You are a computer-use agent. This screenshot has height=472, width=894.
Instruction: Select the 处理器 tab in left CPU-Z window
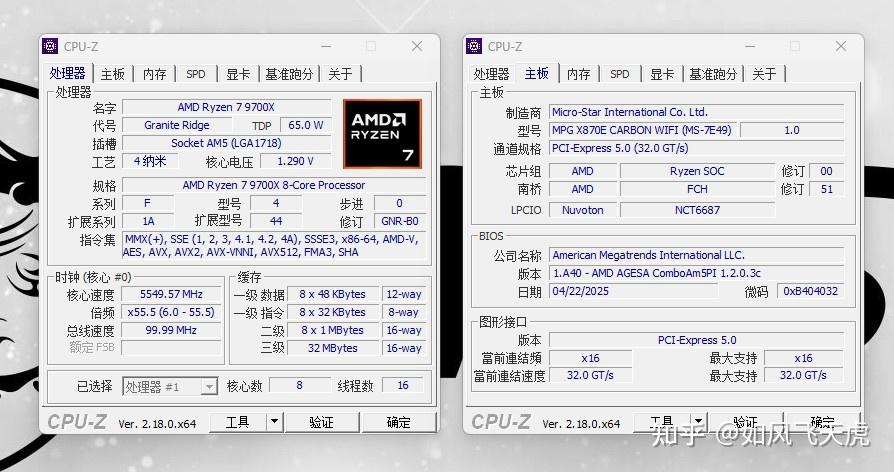tap(67, 73)
